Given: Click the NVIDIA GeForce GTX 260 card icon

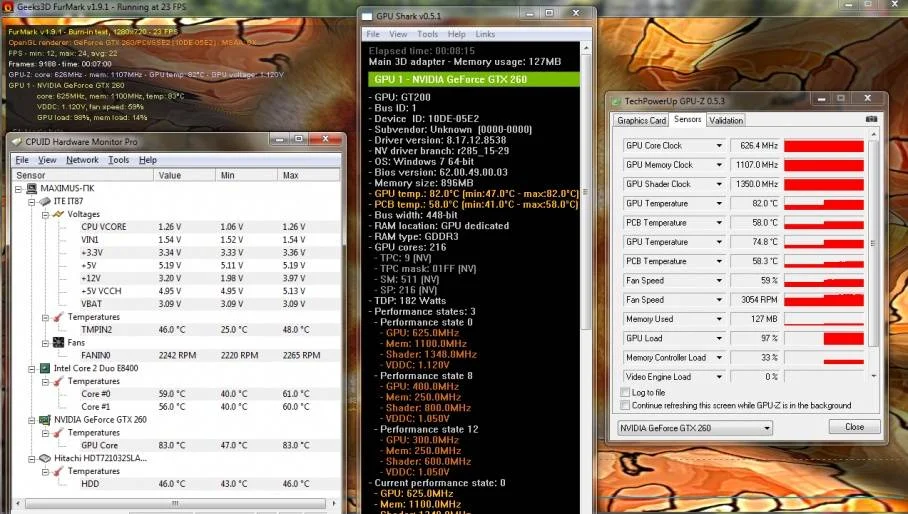Looking at the screenshot, I should pos(45,420).
